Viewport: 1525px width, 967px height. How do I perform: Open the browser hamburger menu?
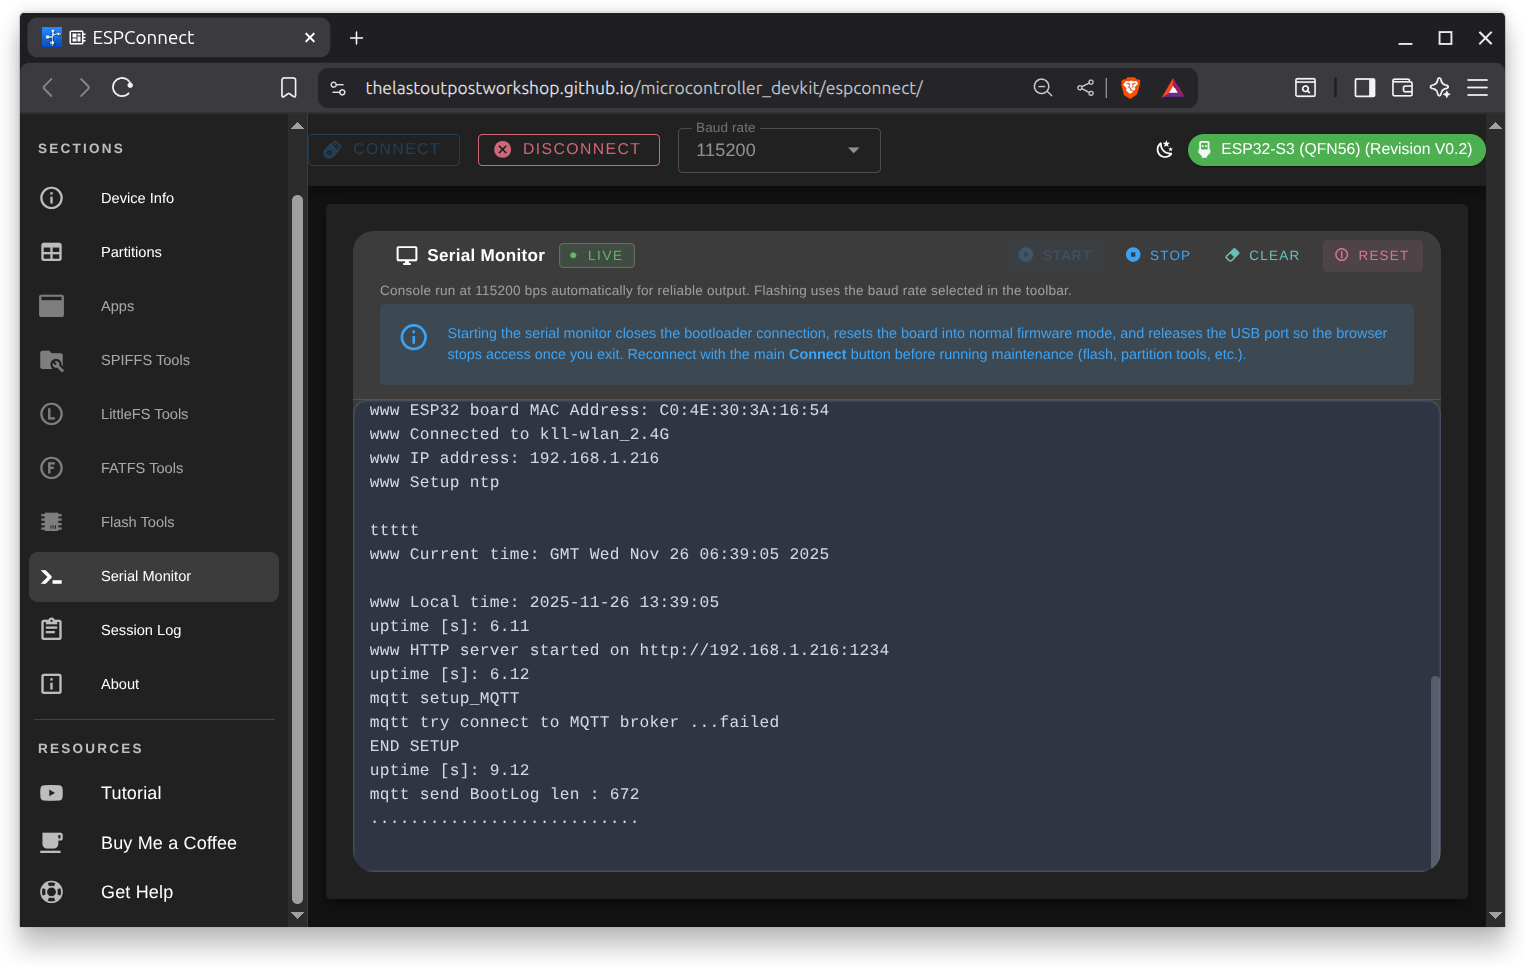pos(1477,88)
